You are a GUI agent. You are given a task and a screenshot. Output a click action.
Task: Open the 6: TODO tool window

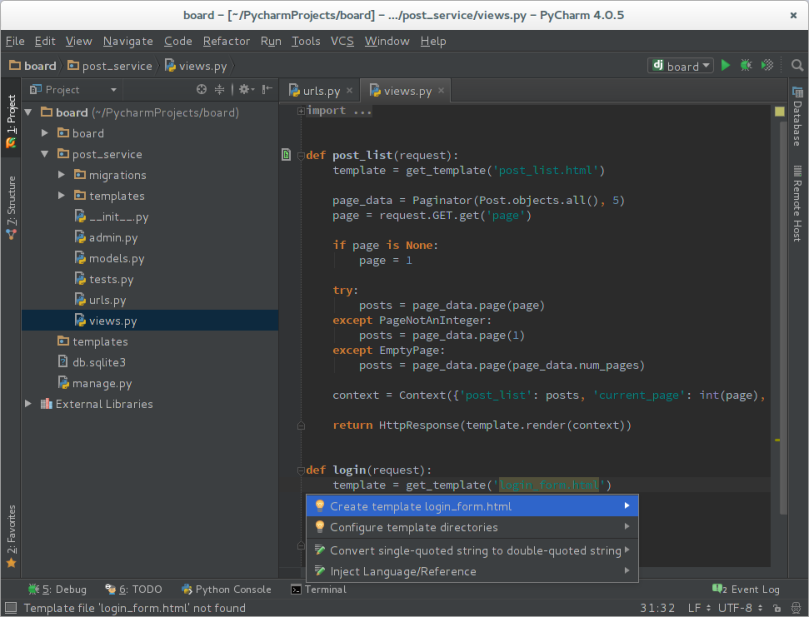pyautogui.click(x=134, y=589)
